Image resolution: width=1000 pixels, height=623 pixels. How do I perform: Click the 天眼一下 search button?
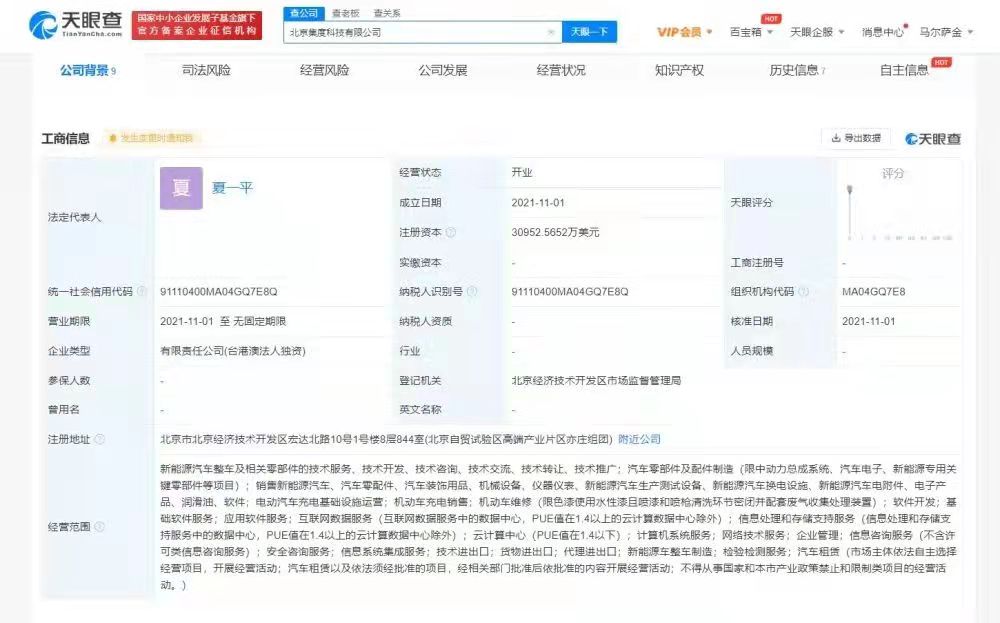(x=589, y=32)
